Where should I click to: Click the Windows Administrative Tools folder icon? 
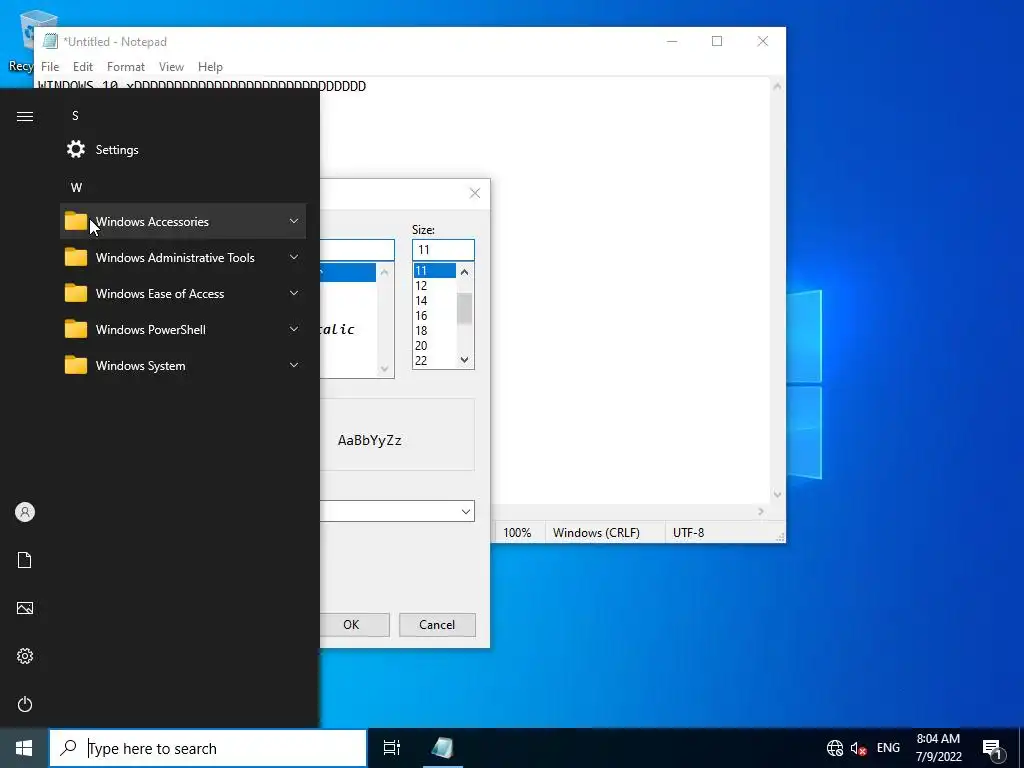[x=76, y=257]
